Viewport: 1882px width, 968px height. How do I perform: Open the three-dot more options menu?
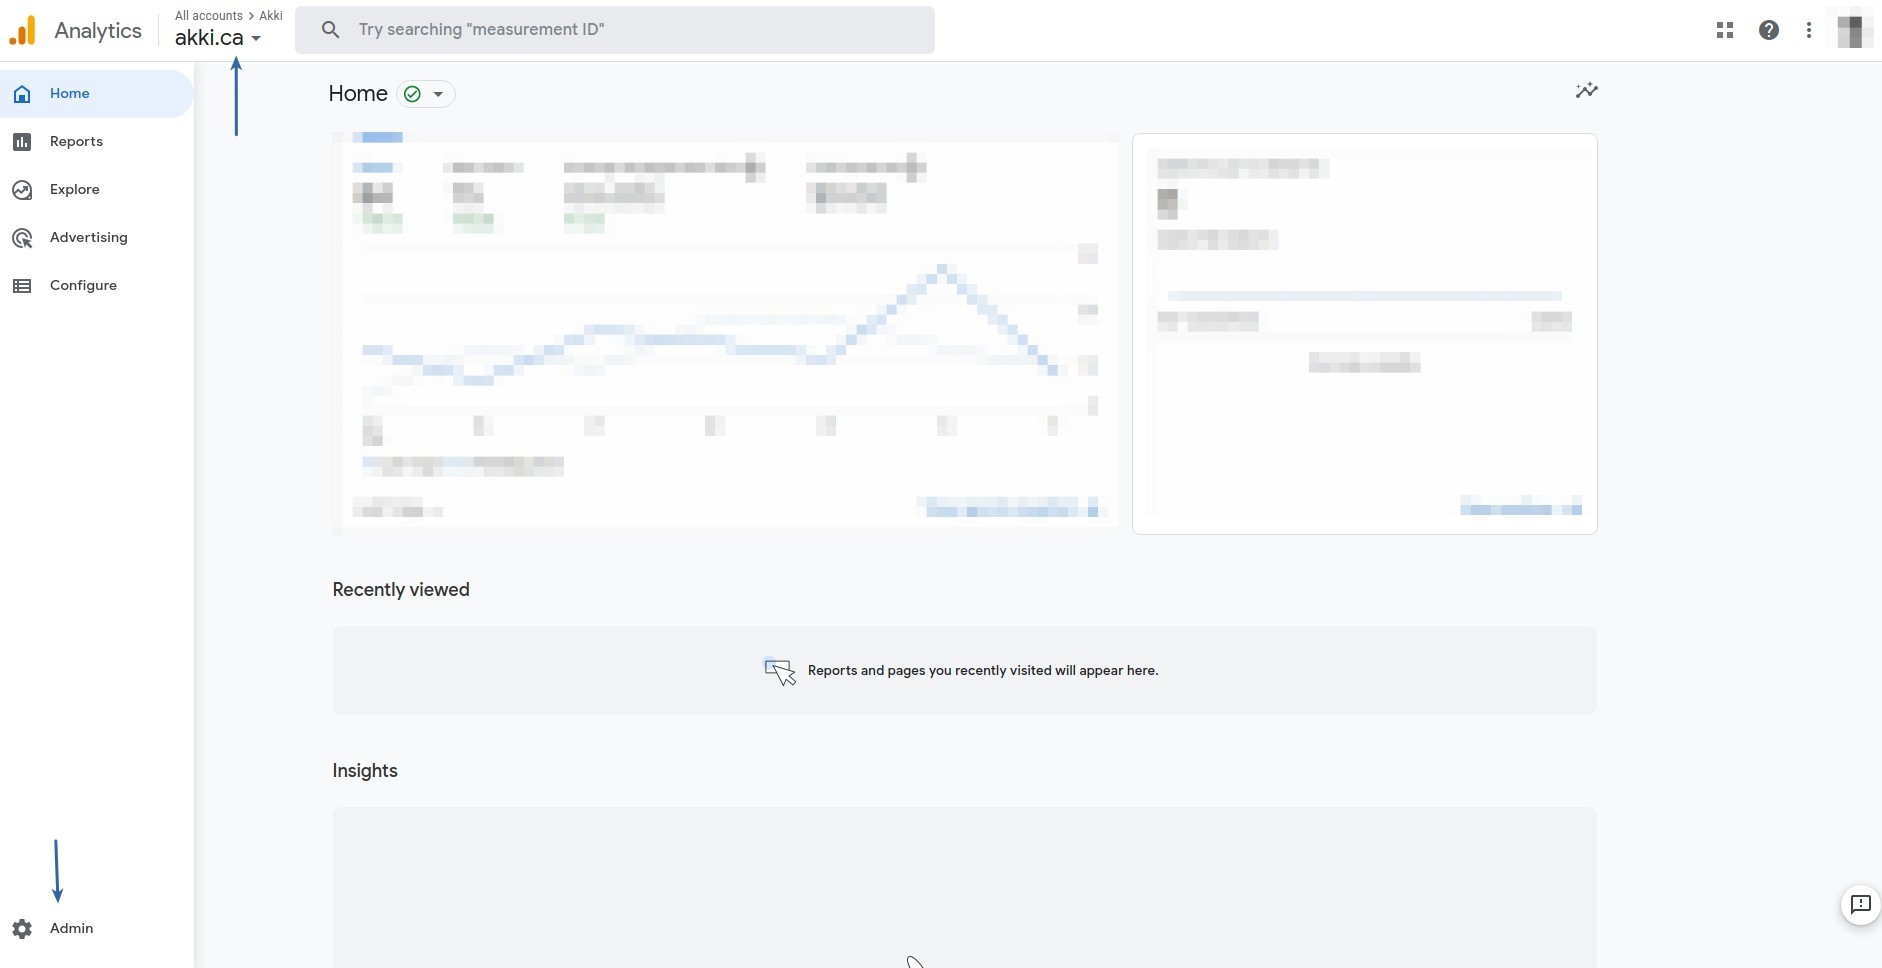point(1809,30)
